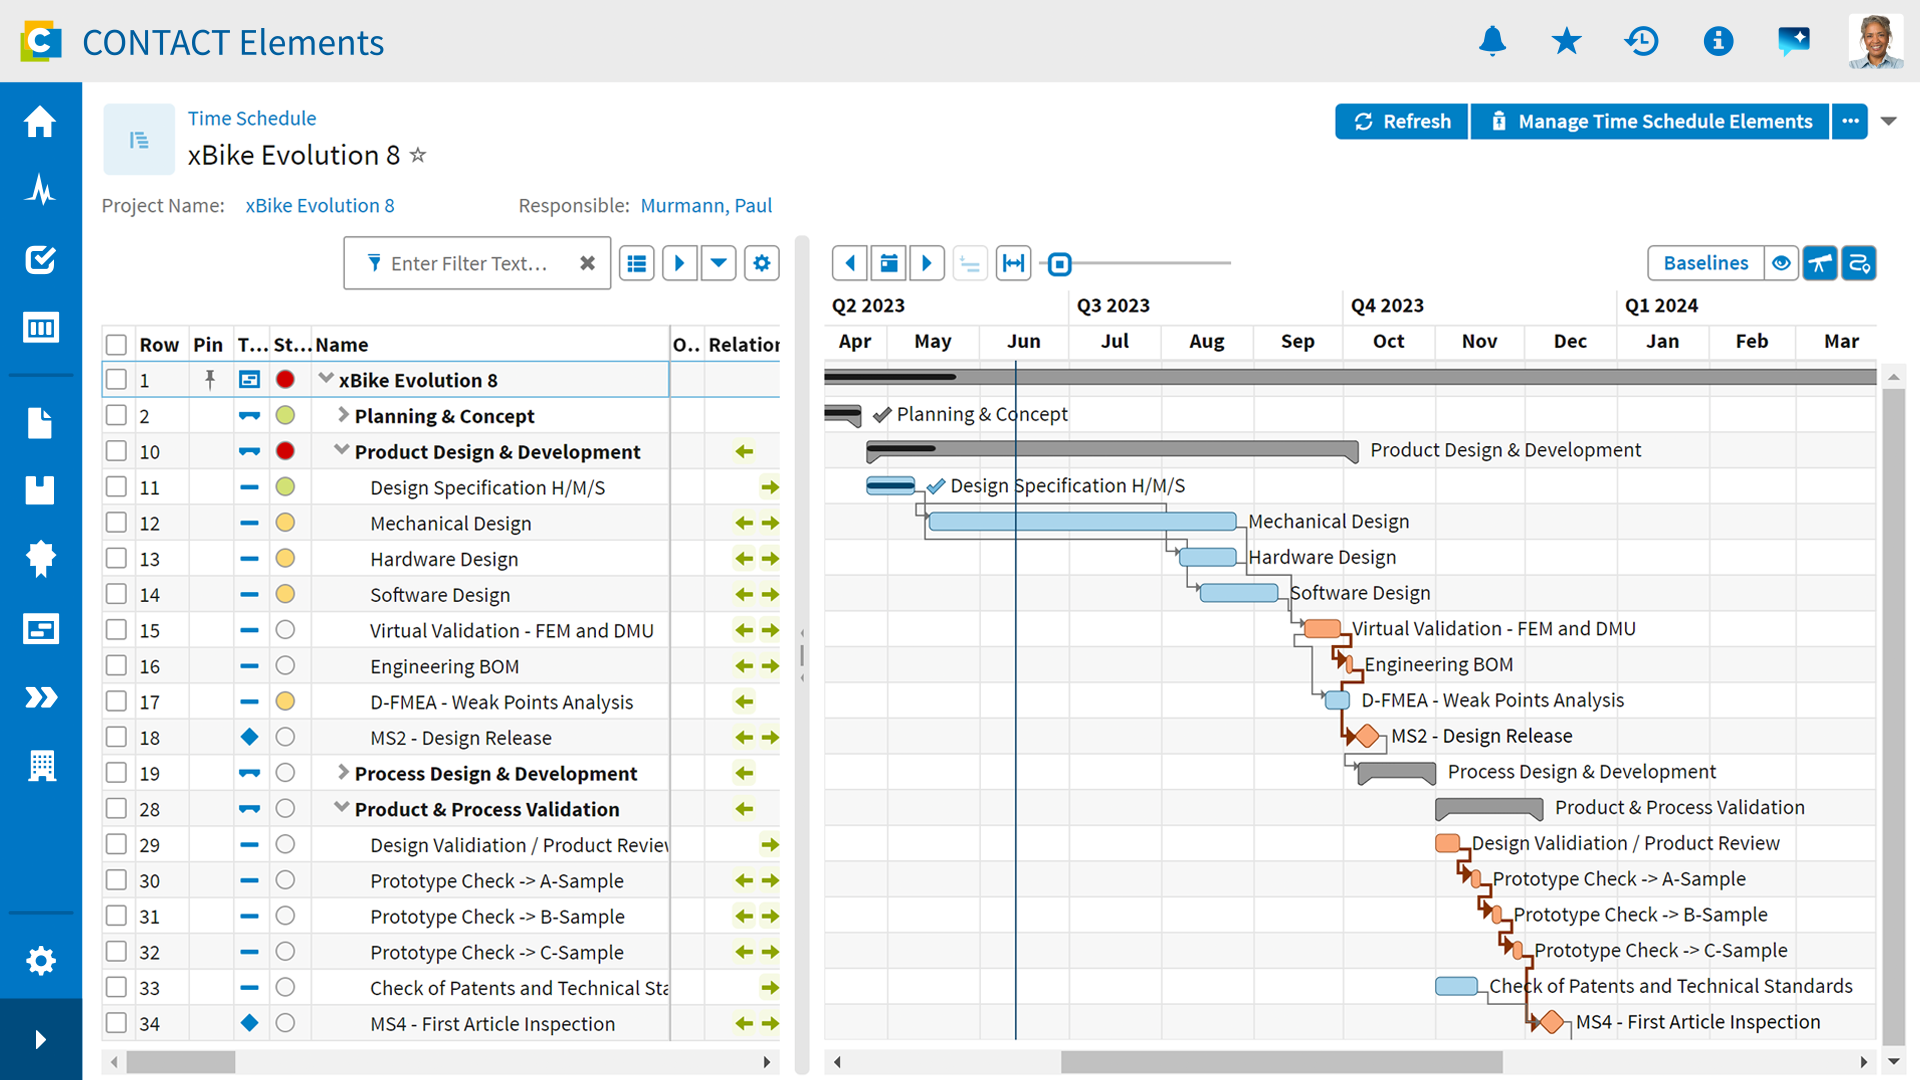Expand Process Design & Development group
The height and width of the screenshot is (1080, 1920).
343,772
